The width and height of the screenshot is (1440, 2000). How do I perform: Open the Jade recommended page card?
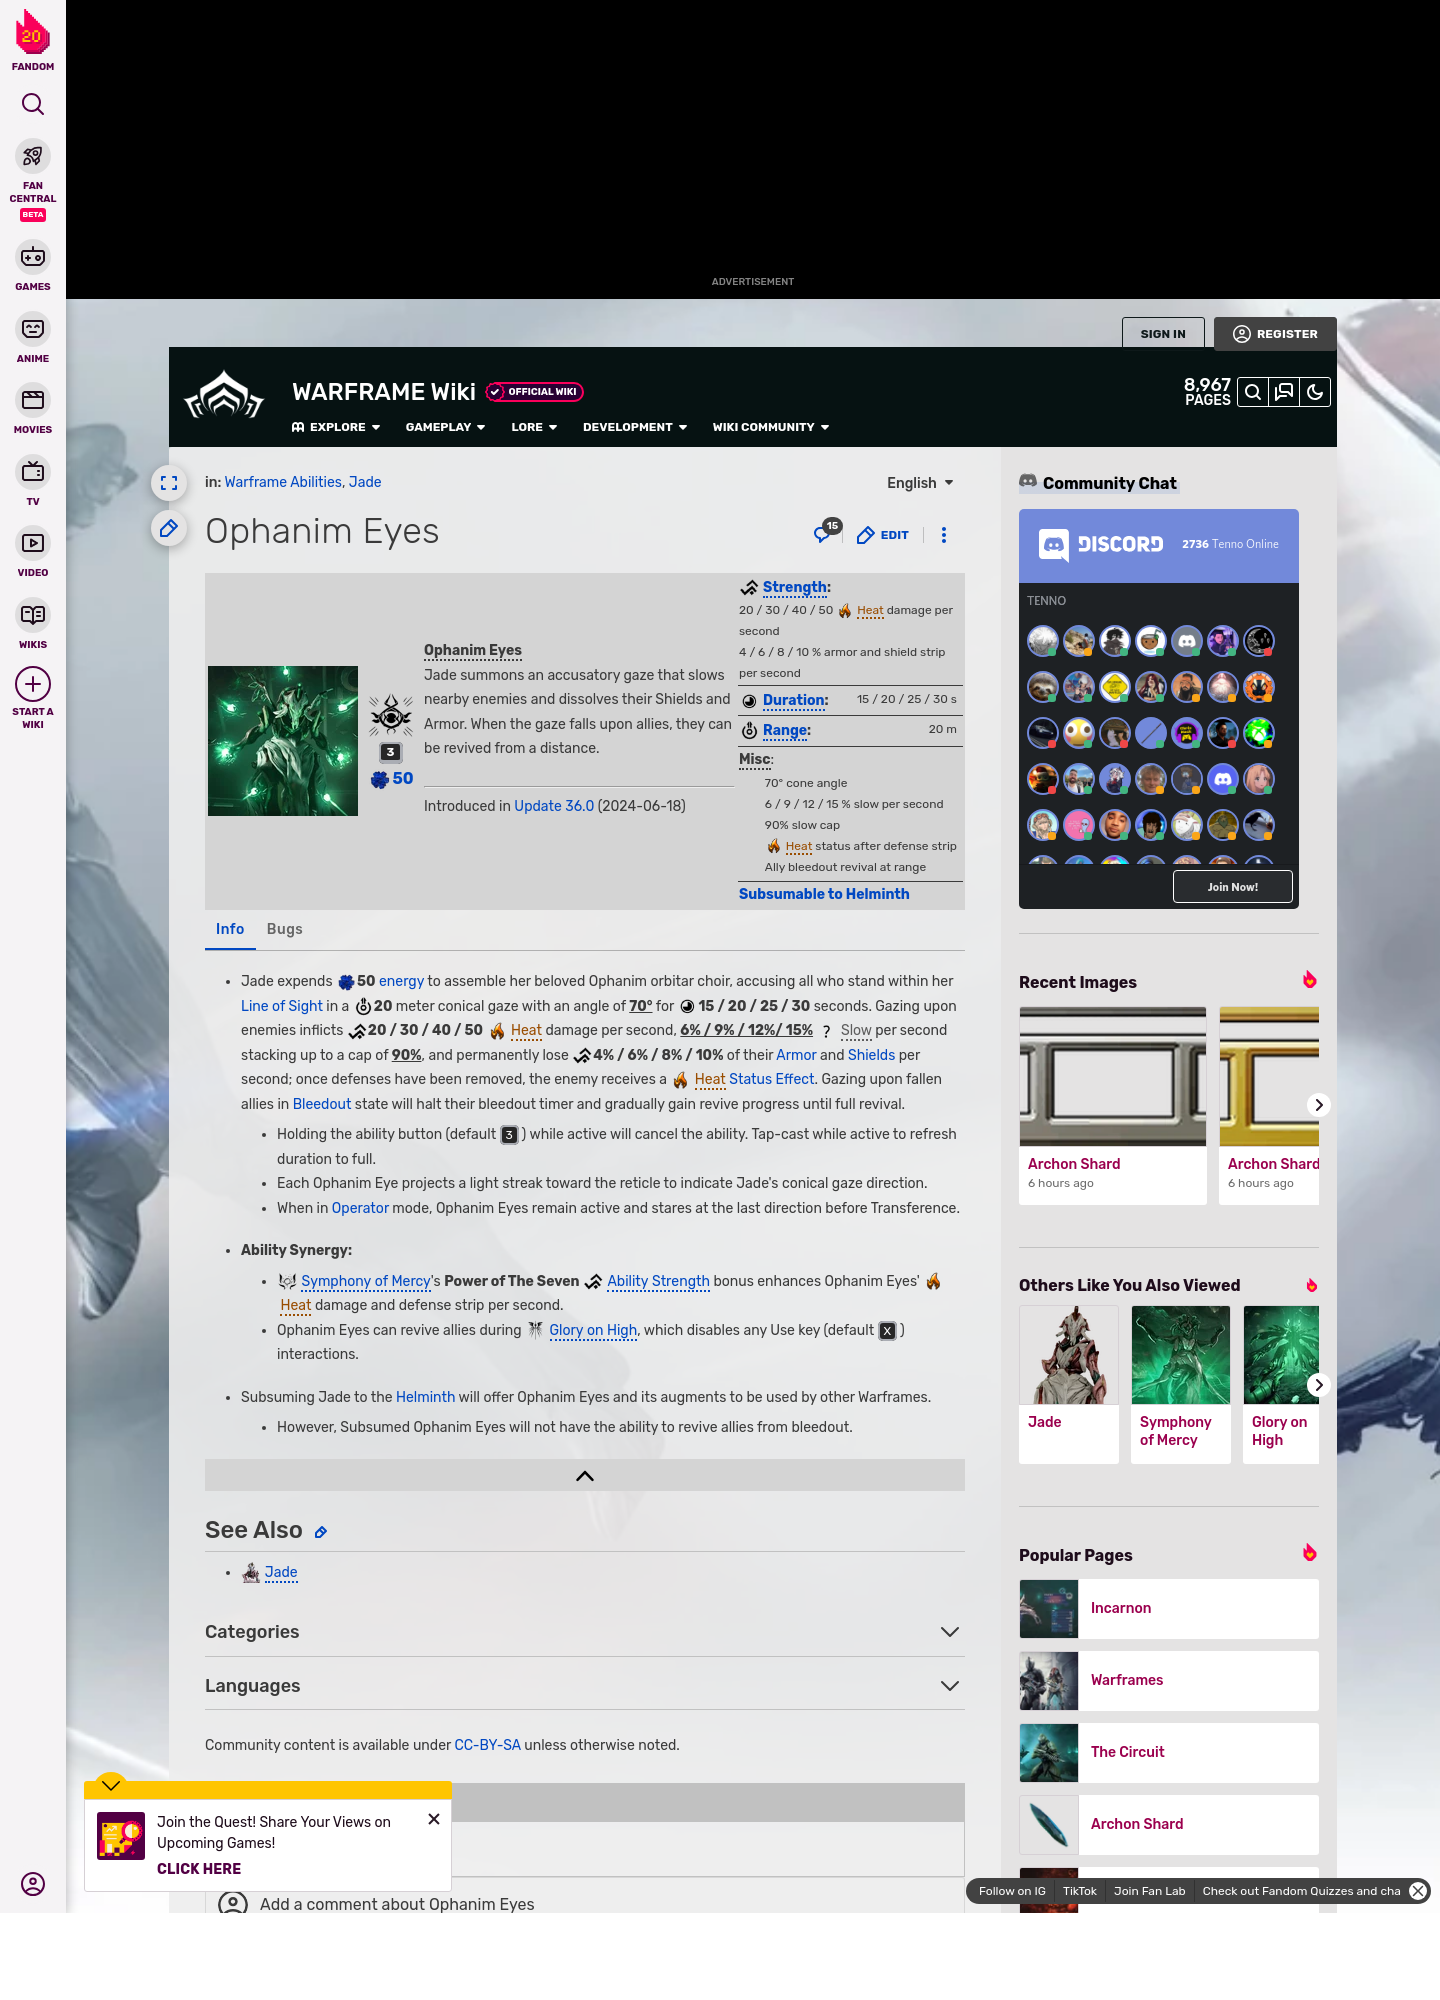coord(1069,1384)
